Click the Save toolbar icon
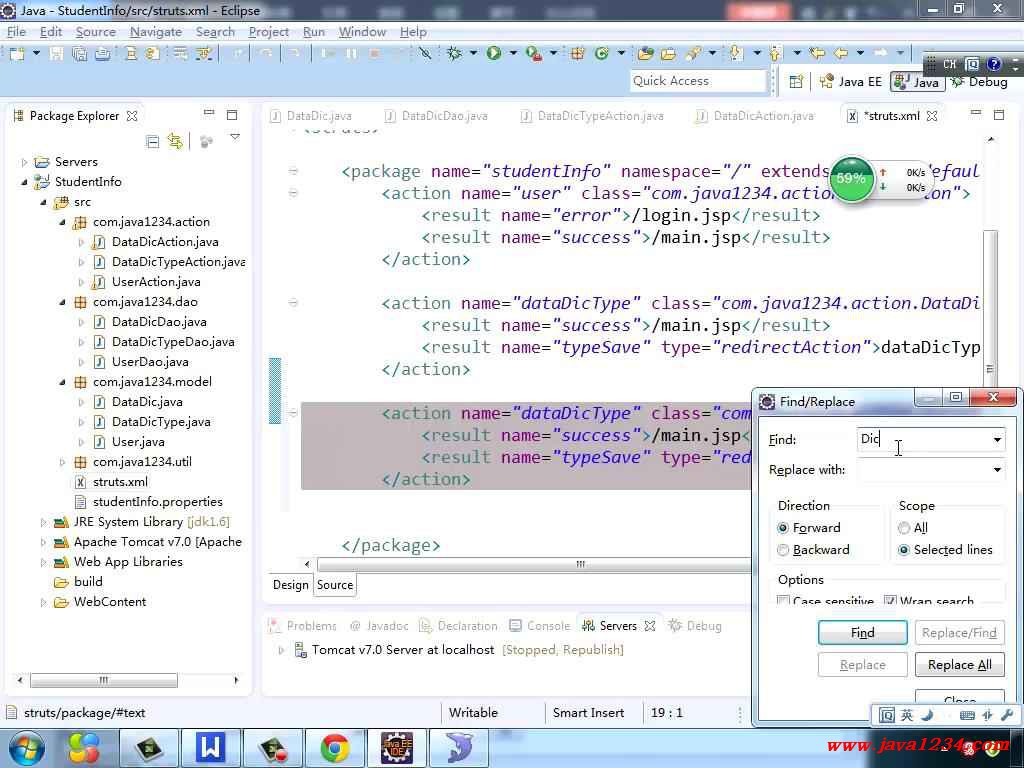 [57, 54]
